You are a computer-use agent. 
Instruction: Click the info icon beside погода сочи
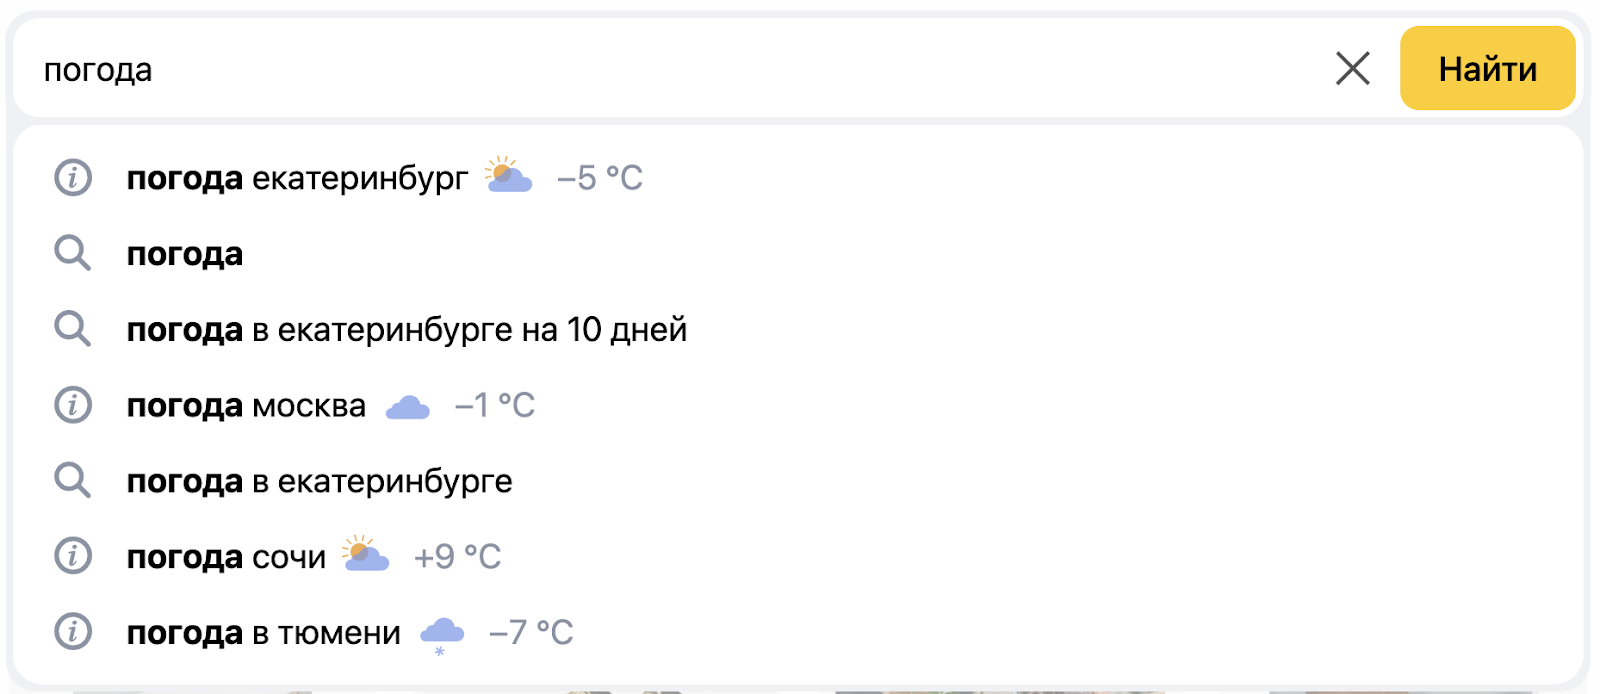[72, 556]
